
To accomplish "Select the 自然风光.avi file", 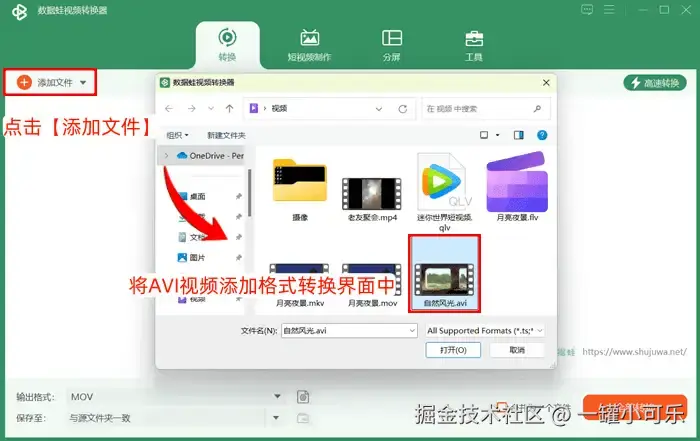I will pos(445,273).
